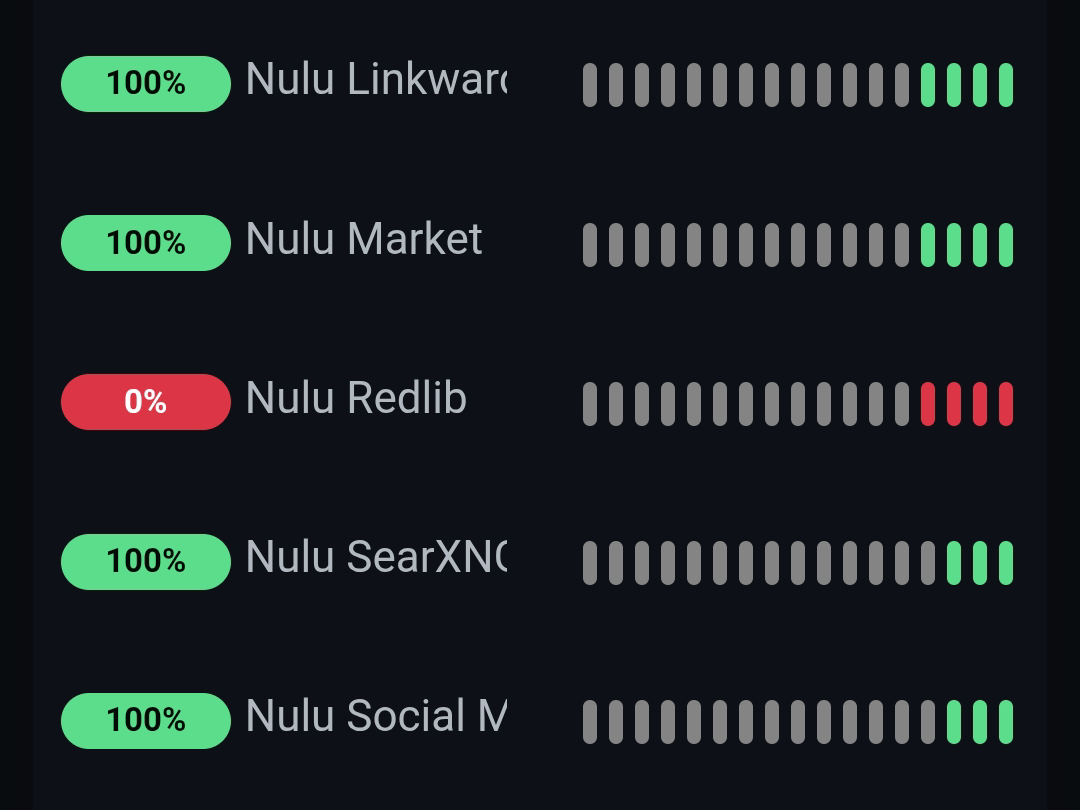Select the earliest green heartbeat in Linkwarden row
Screen dimensions: 1080x810
coord(928,85)
